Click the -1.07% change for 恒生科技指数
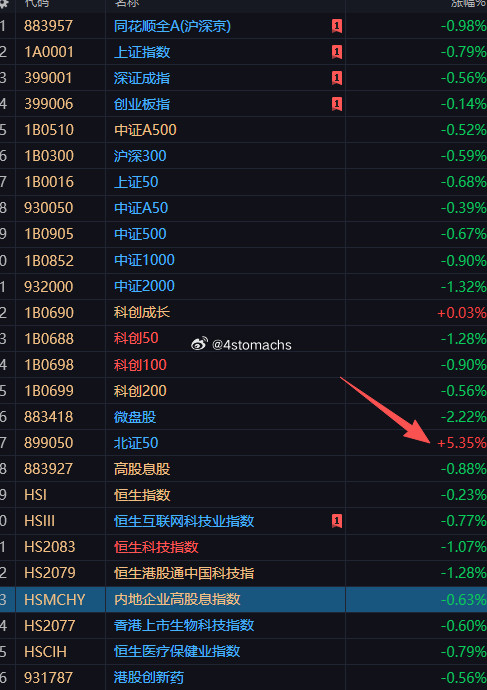 (x=463, y=547)
